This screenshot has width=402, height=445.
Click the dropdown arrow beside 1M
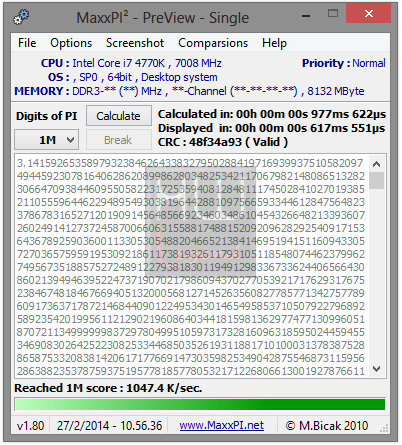tap(70, 140)
